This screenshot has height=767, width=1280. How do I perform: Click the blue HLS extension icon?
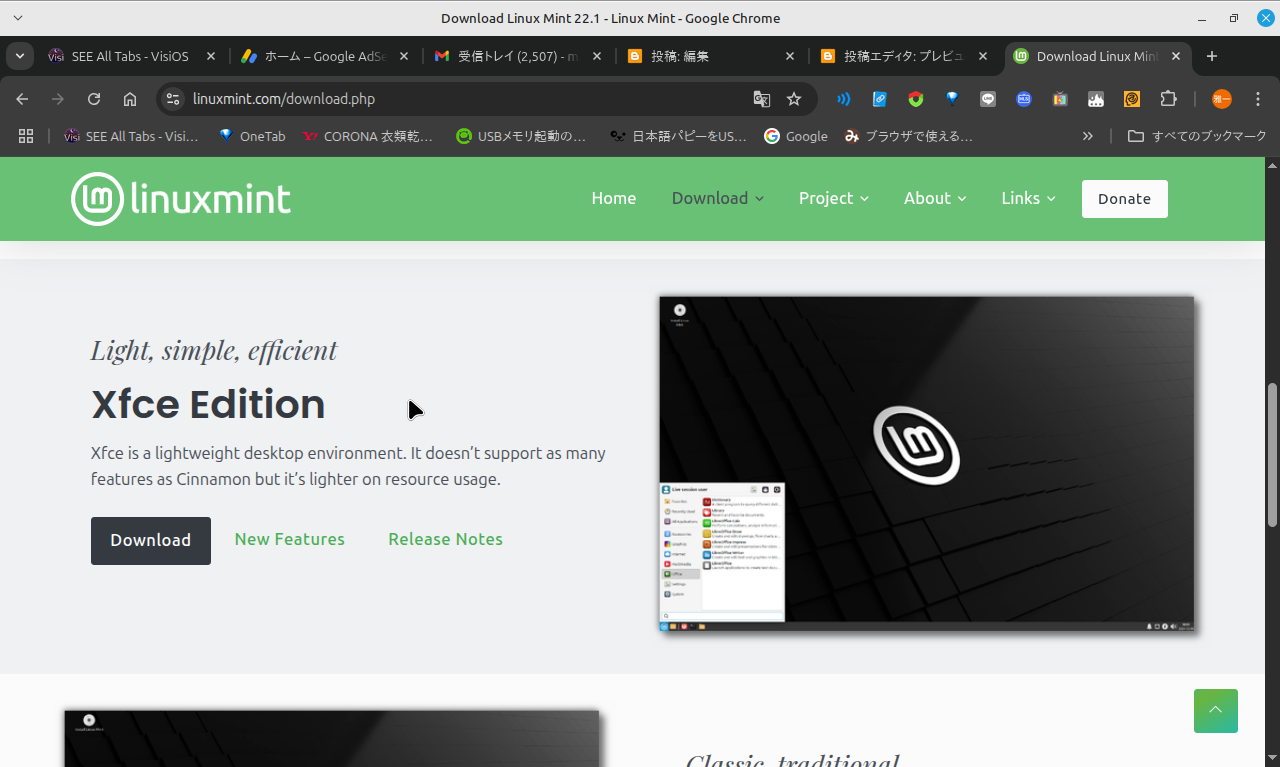[x=1024, y=99]
